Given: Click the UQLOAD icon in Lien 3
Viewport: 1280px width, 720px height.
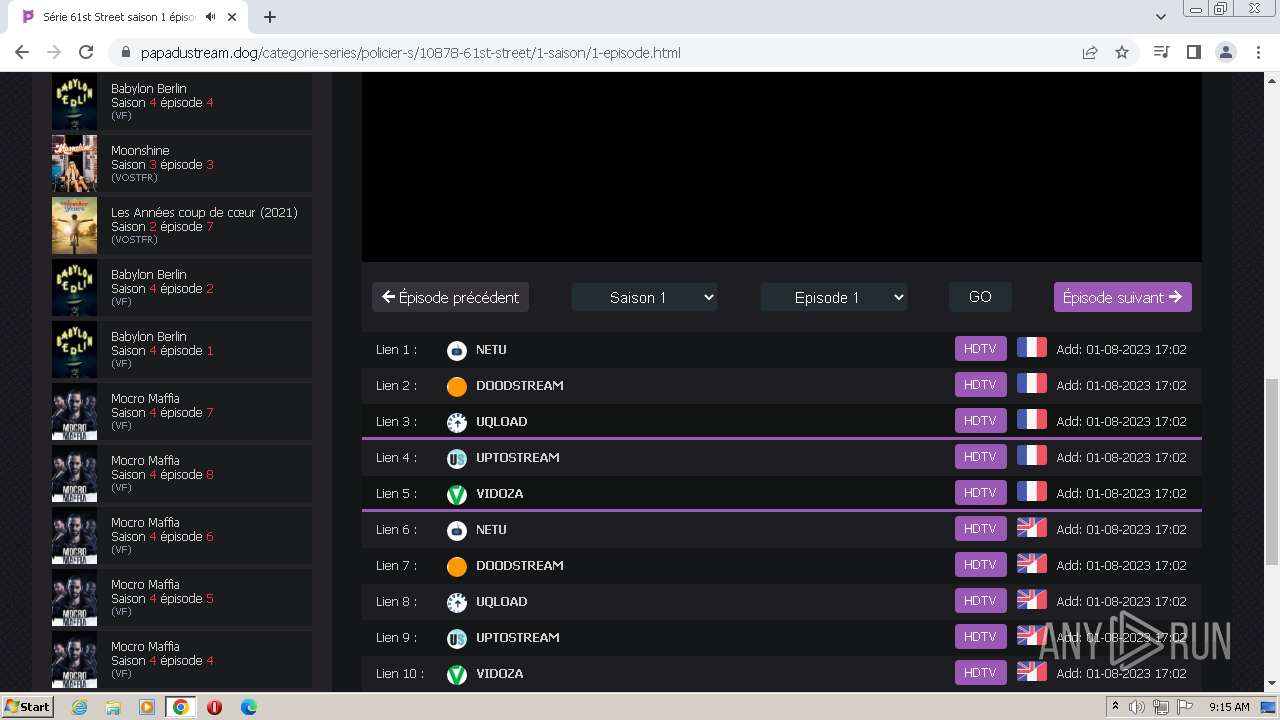Looking at the screenshot, I should pos(457,422).
